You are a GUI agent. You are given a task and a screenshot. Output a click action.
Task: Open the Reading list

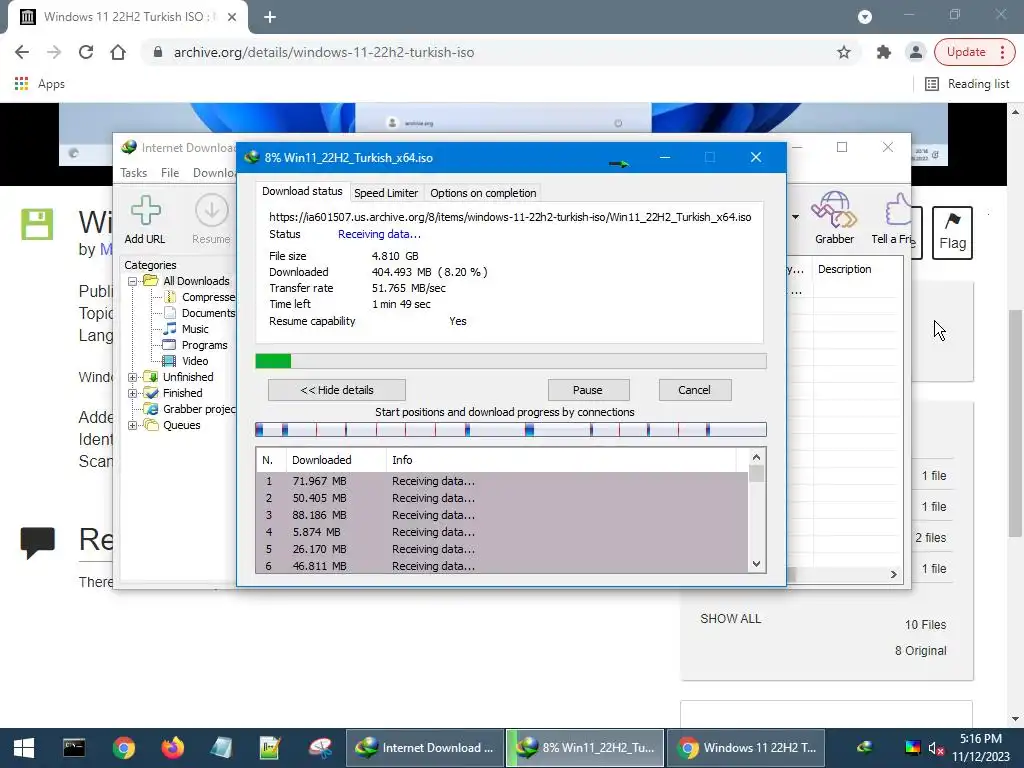(967, 84)
